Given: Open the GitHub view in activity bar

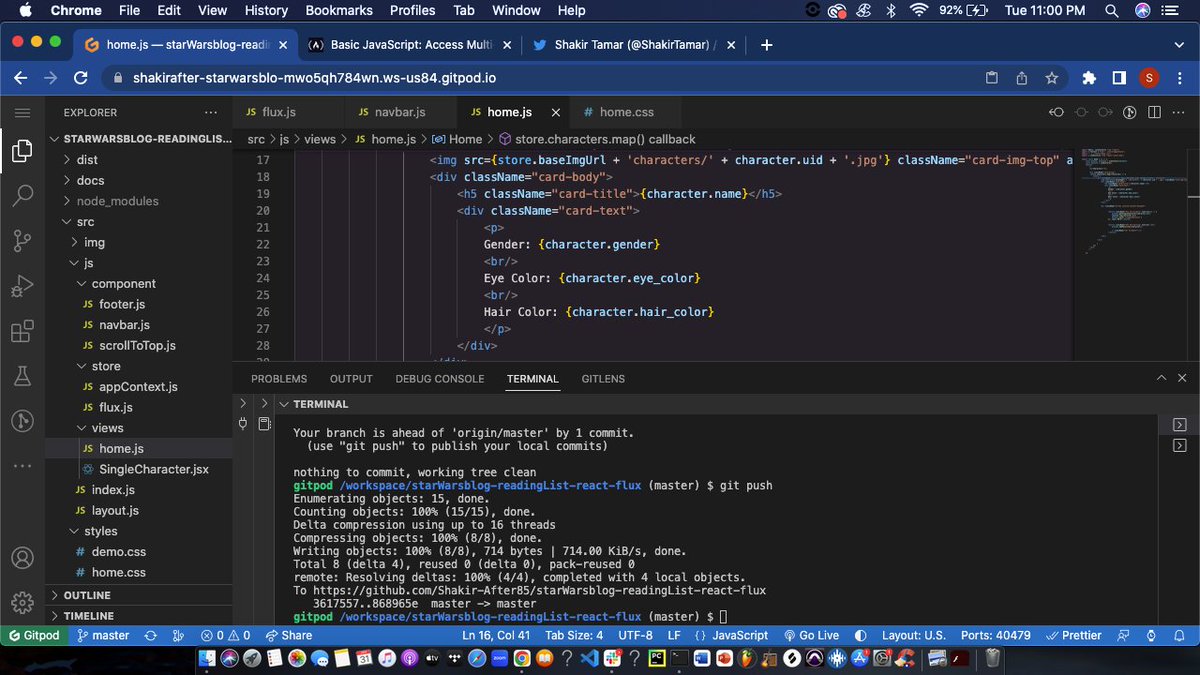Looking at the screenshot, I should 22,421.
